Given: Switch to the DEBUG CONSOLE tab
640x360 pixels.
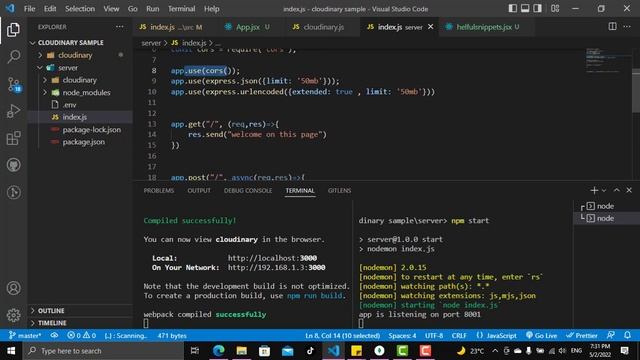Looking at the screenshot, I should tap(248, 191).
